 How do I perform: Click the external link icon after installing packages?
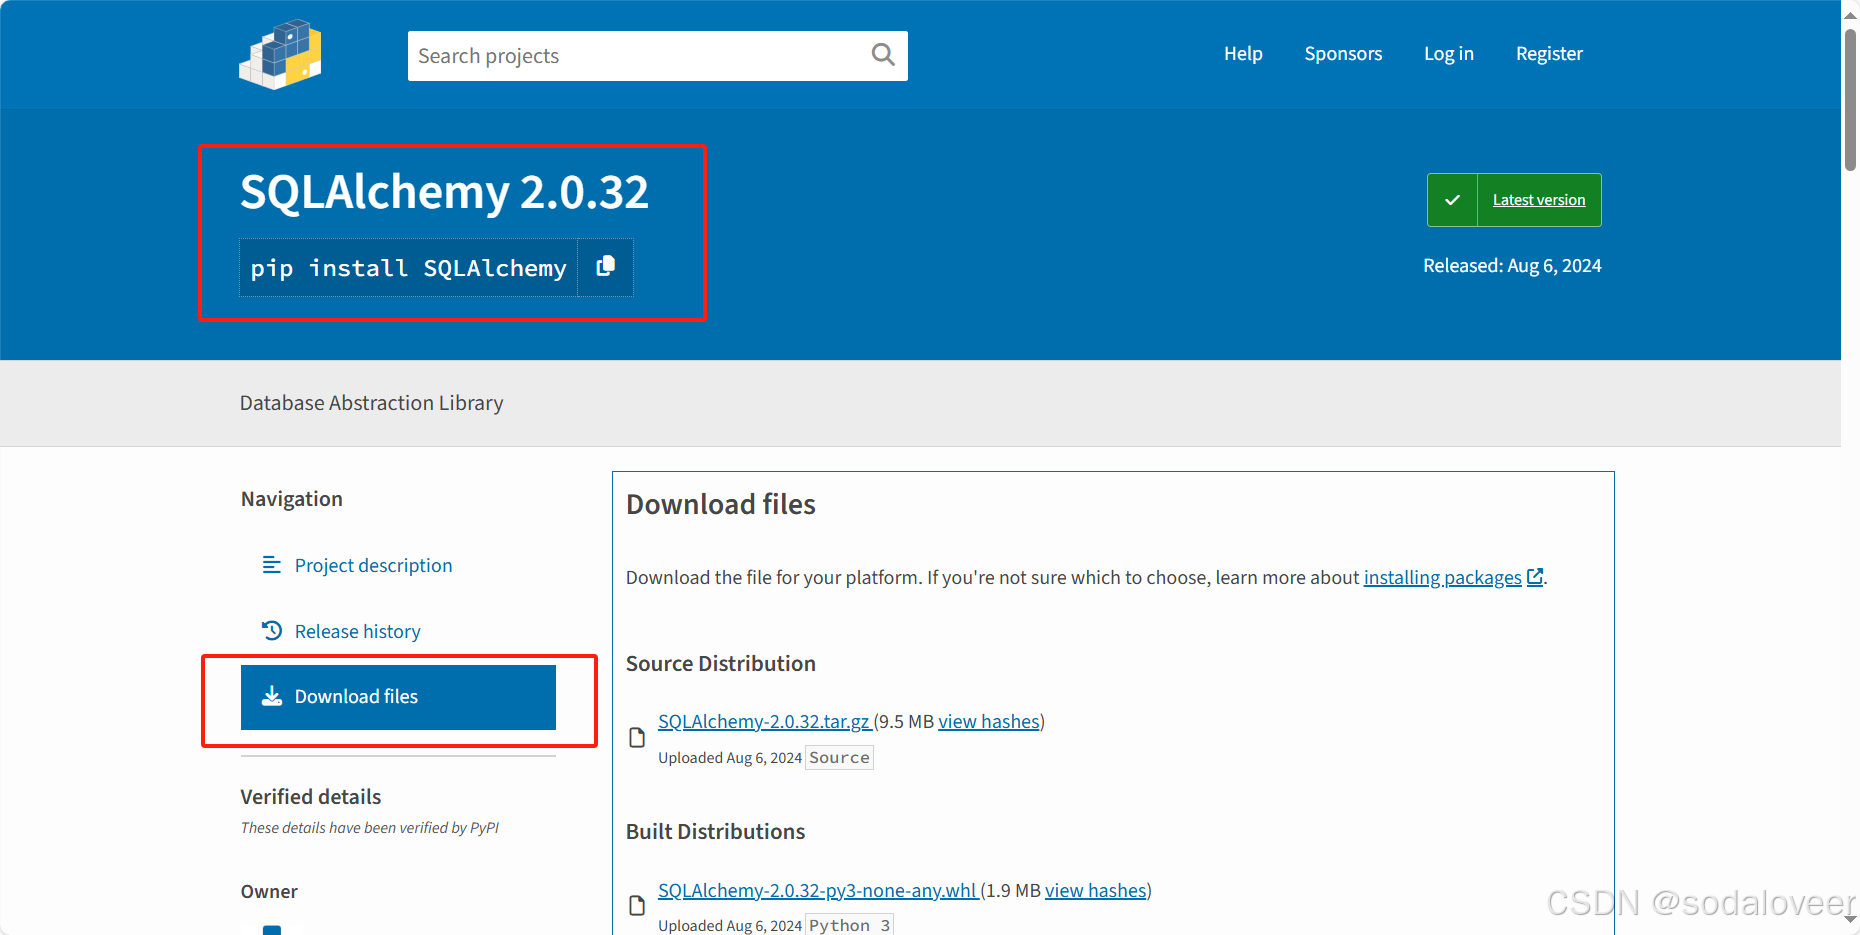1535,577
